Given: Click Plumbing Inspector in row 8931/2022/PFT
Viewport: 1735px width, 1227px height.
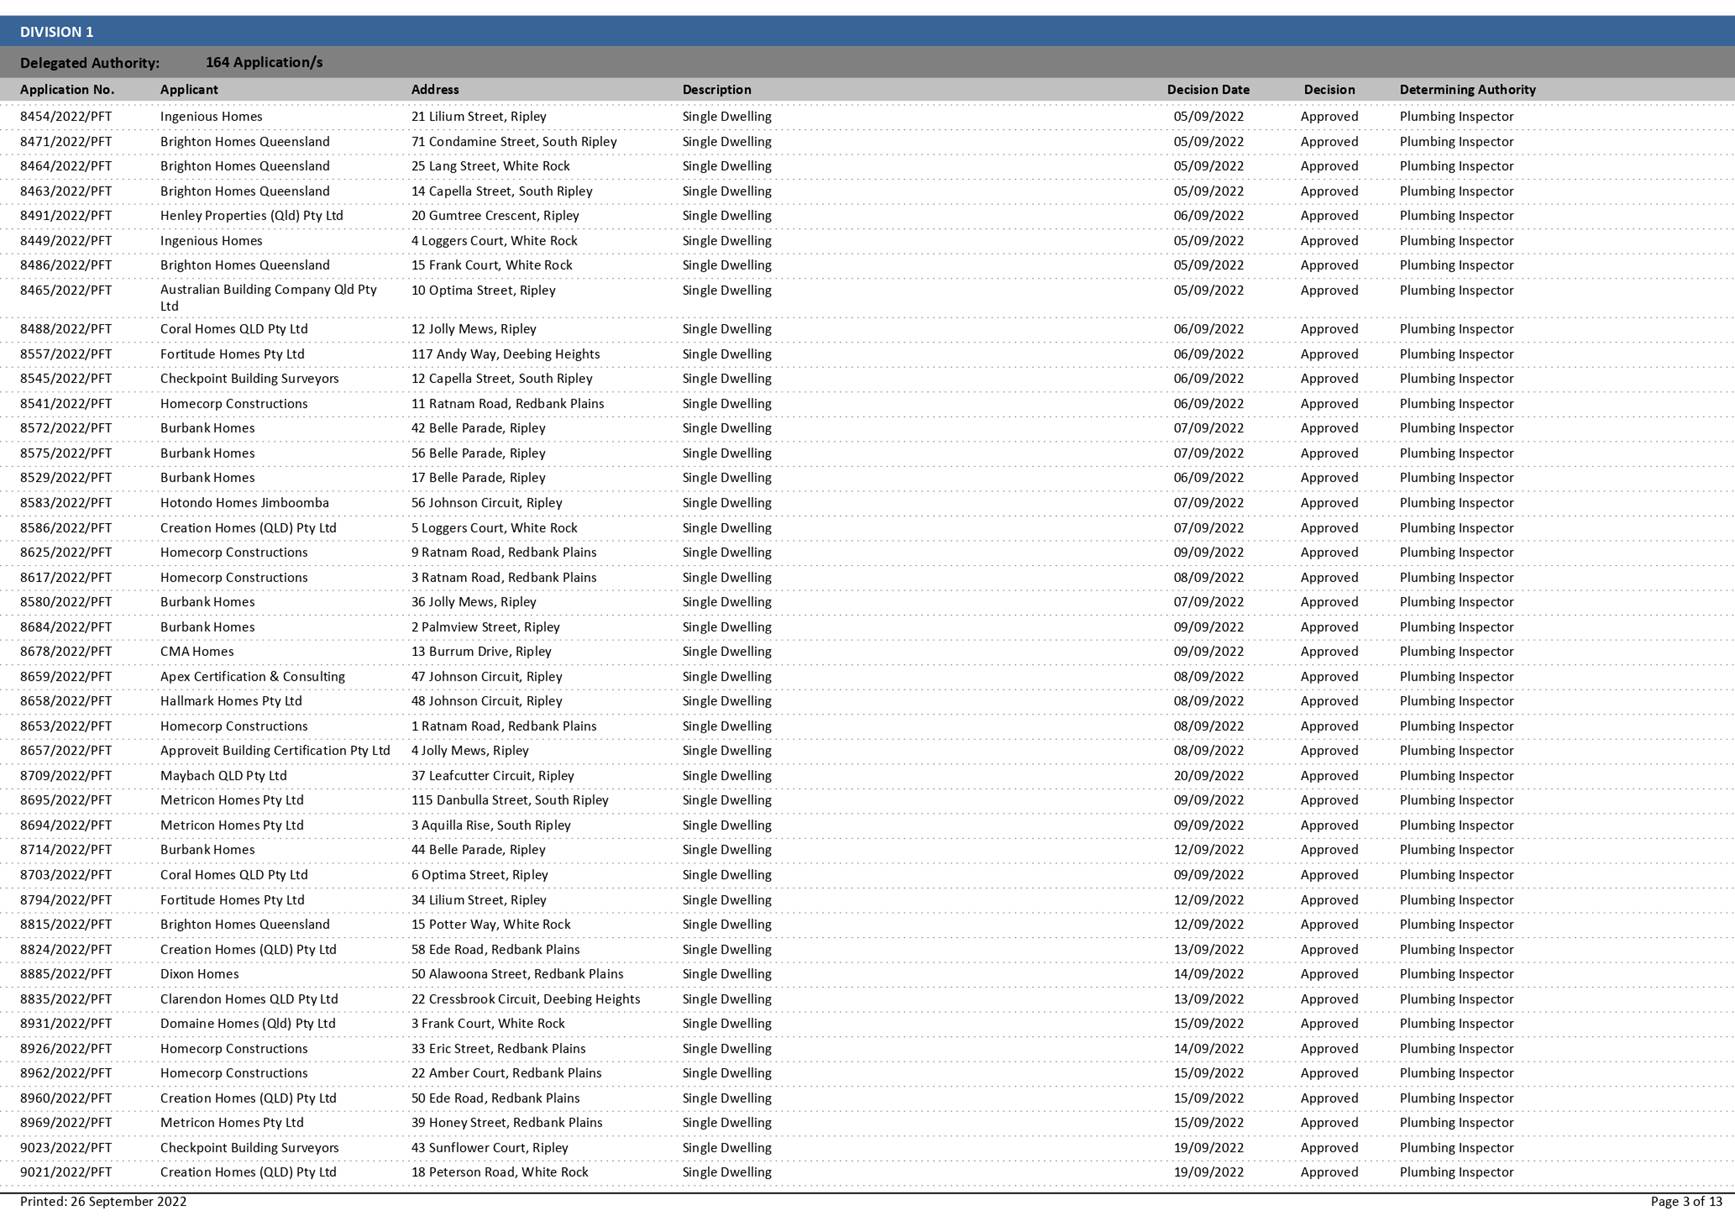Looking at the screenshot, I should [x=1456, y=1023].
